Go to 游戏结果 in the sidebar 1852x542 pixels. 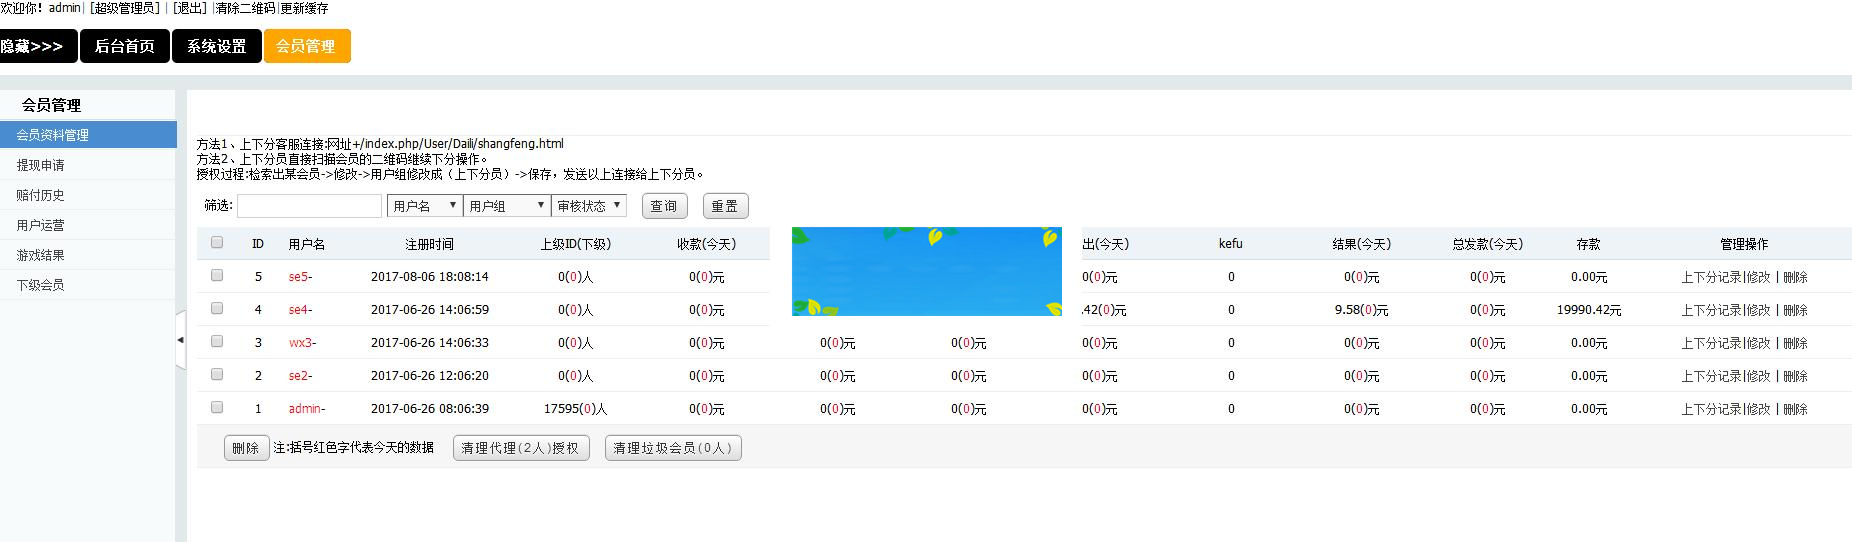(40, 255)
